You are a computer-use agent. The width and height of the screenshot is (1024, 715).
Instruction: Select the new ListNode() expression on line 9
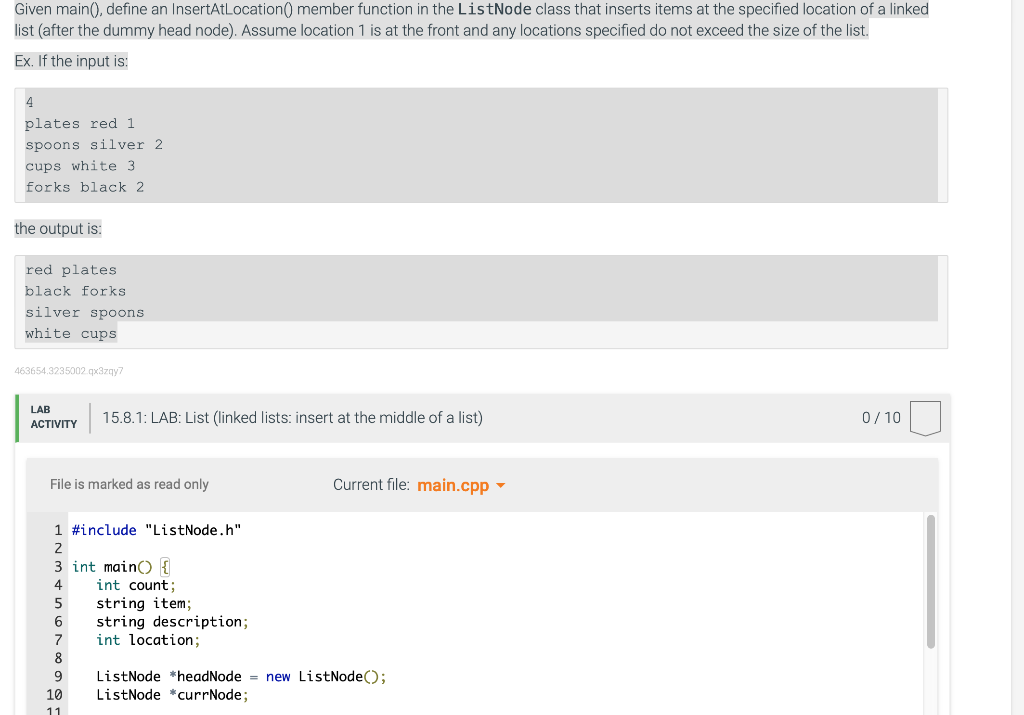[321, 676]
